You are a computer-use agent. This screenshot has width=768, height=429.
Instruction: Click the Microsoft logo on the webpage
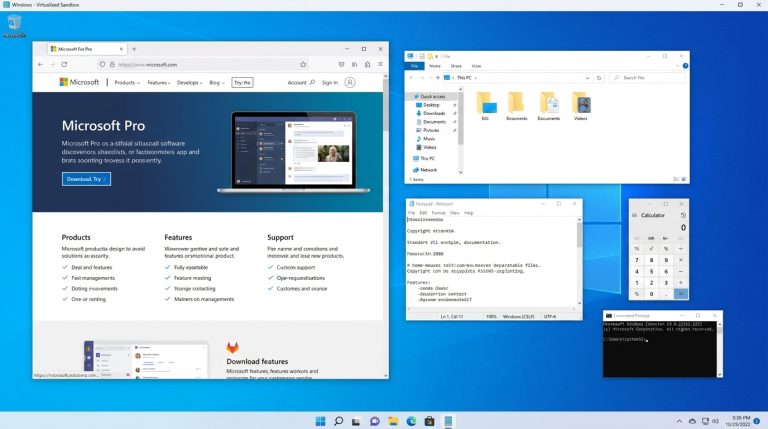[79, 82]
